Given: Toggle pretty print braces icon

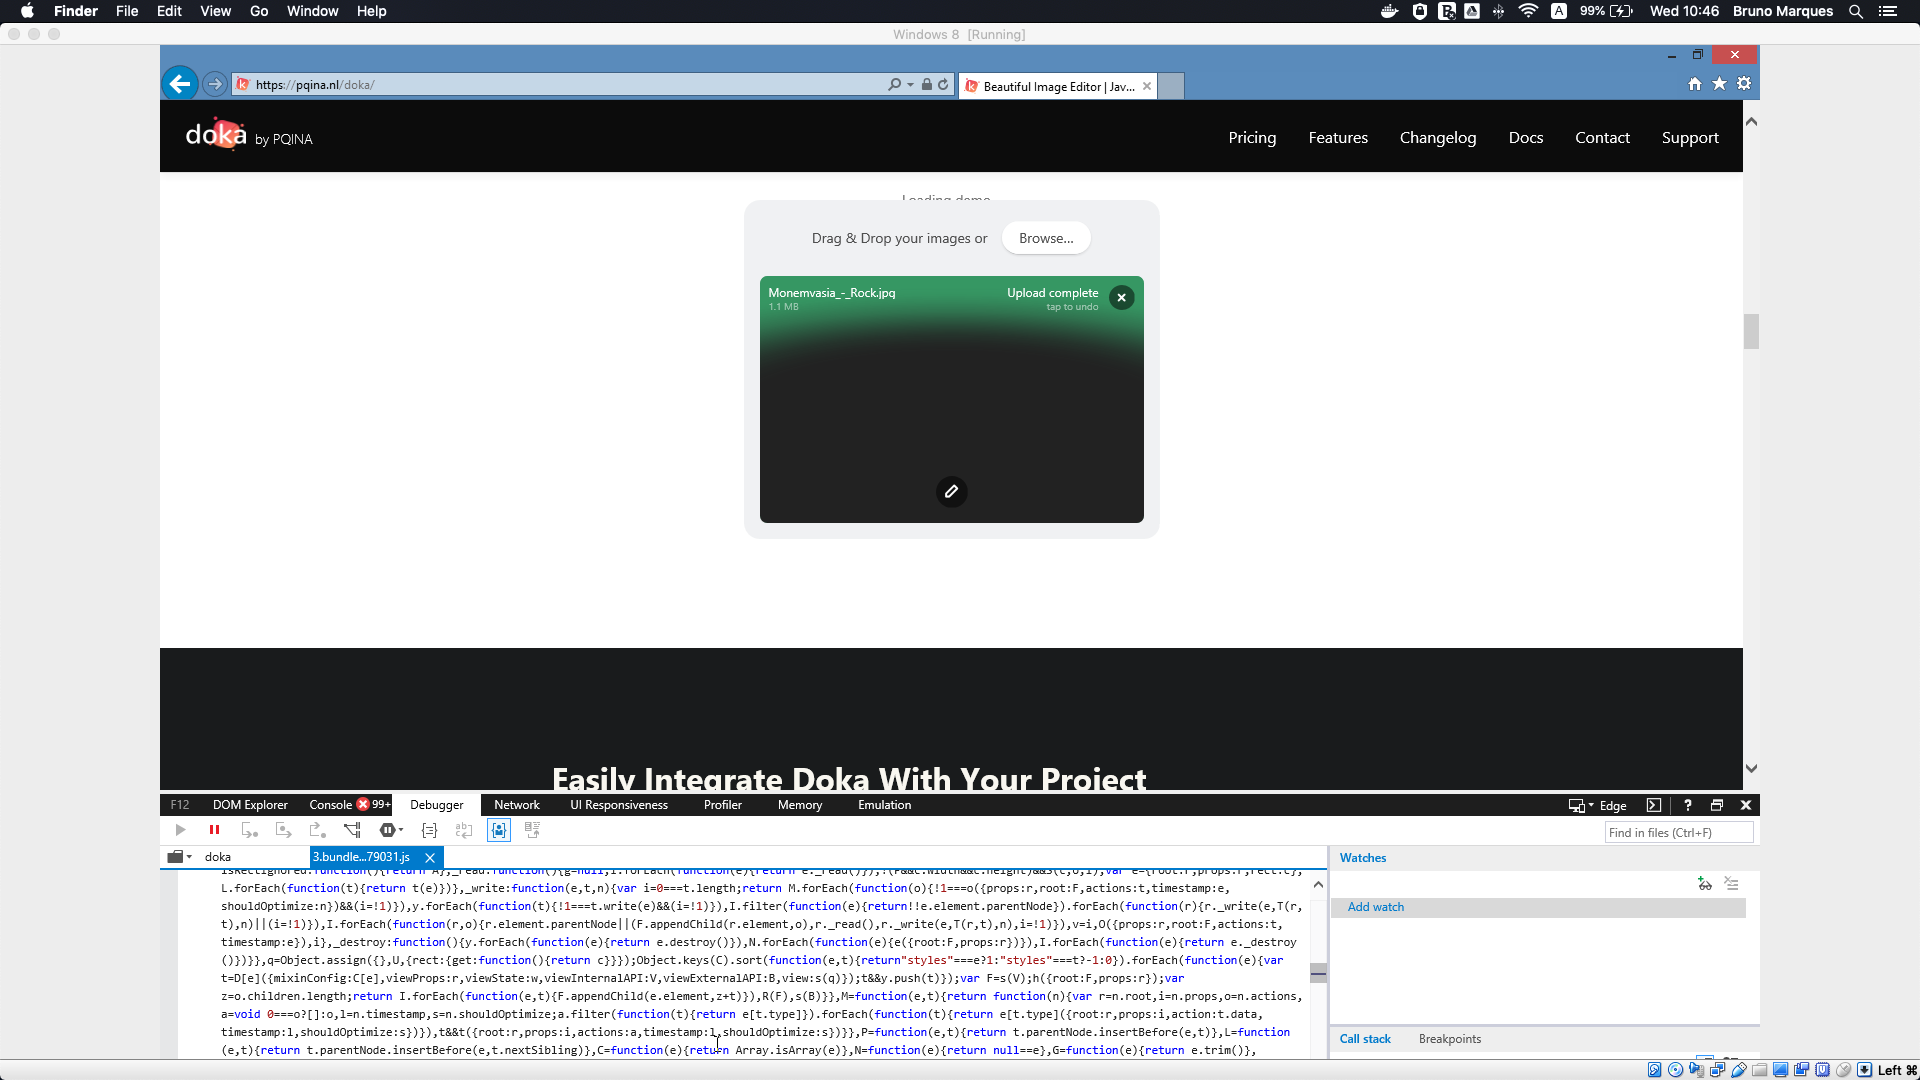Looking at the screenshot, I should [x=430, y=830].
